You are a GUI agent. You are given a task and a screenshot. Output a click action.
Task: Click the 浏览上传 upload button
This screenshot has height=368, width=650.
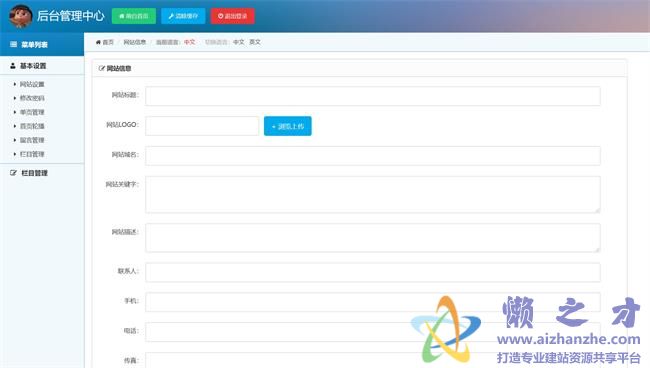click(x=288, y=126)
